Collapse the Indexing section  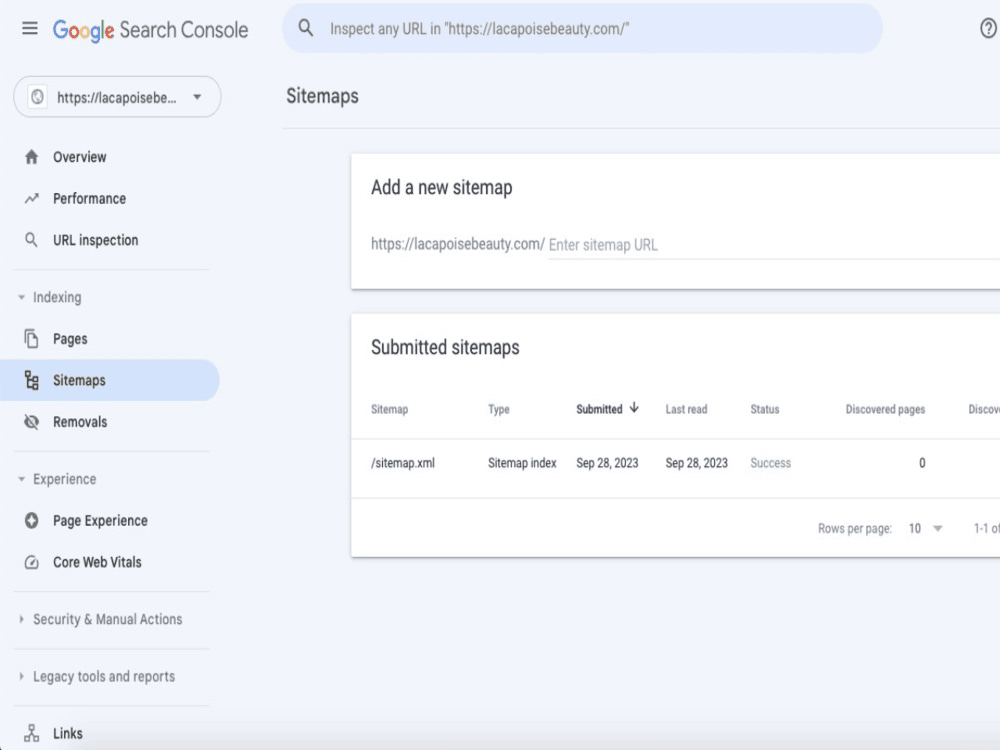(x=22, y=297)
